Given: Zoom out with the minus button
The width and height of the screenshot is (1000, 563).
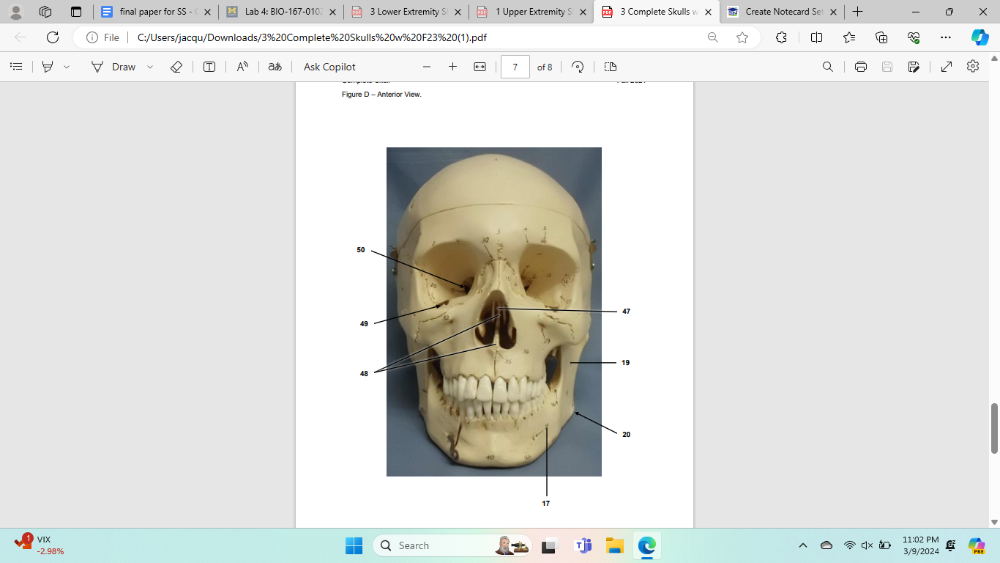Looking at the screenshot, I should pos(426,67).
